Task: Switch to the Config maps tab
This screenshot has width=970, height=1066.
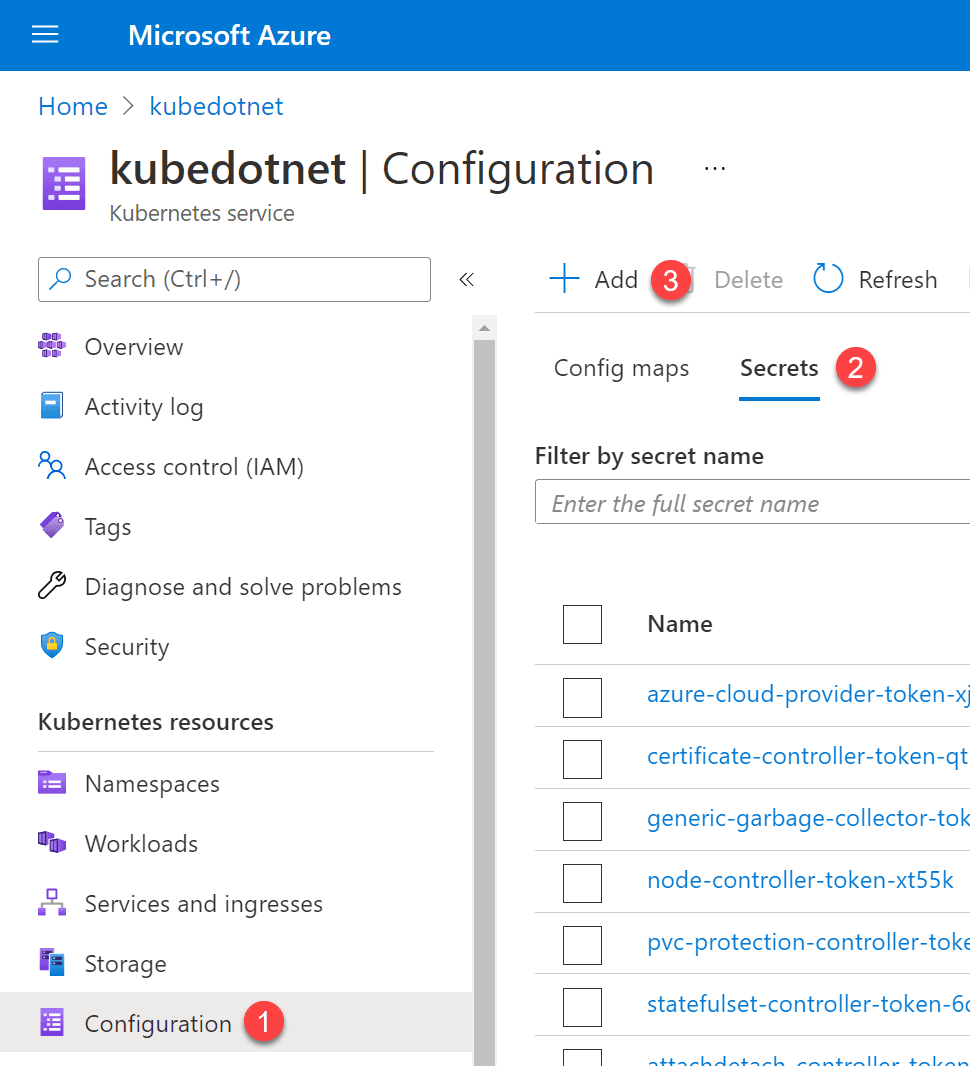Action: tap(621, 368)
